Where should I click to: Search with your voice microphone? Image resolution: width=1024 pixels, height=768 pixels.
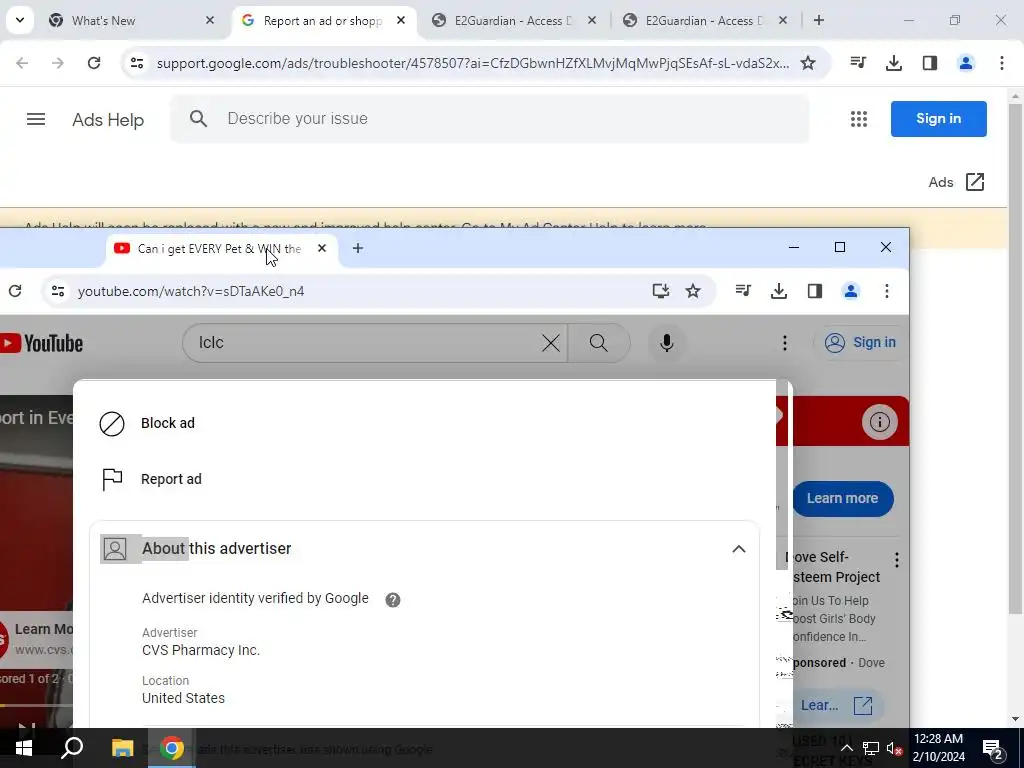[666, 343]
